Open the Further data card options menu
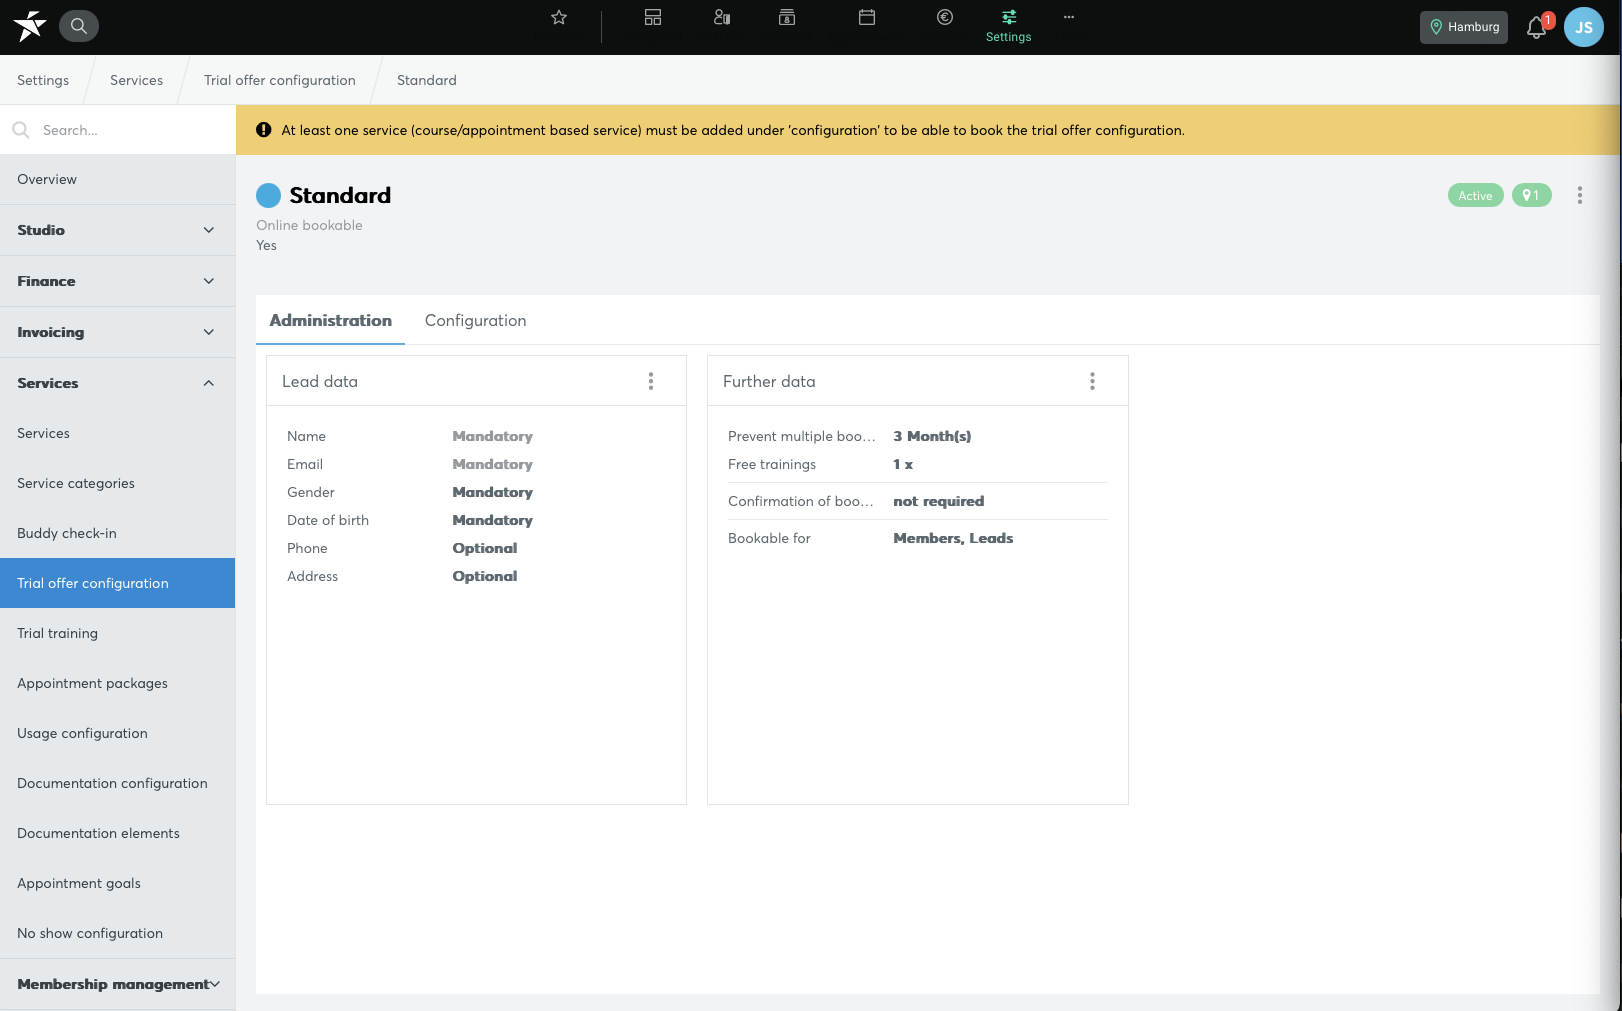1622x1011 pixels. (1092, 381)
